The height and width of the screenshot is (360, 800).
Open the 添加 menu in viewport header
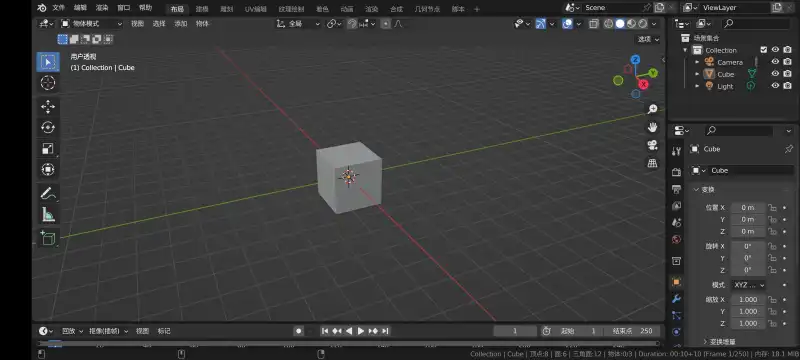click(181, 24)
